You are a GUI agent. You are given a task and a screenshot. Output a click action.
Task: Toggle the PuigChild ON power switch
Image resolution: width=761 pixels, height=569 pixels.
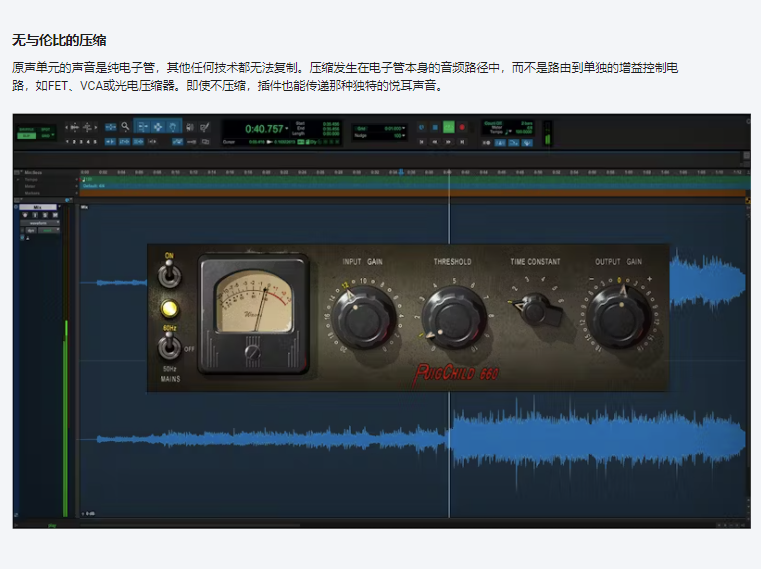[170, 274]
